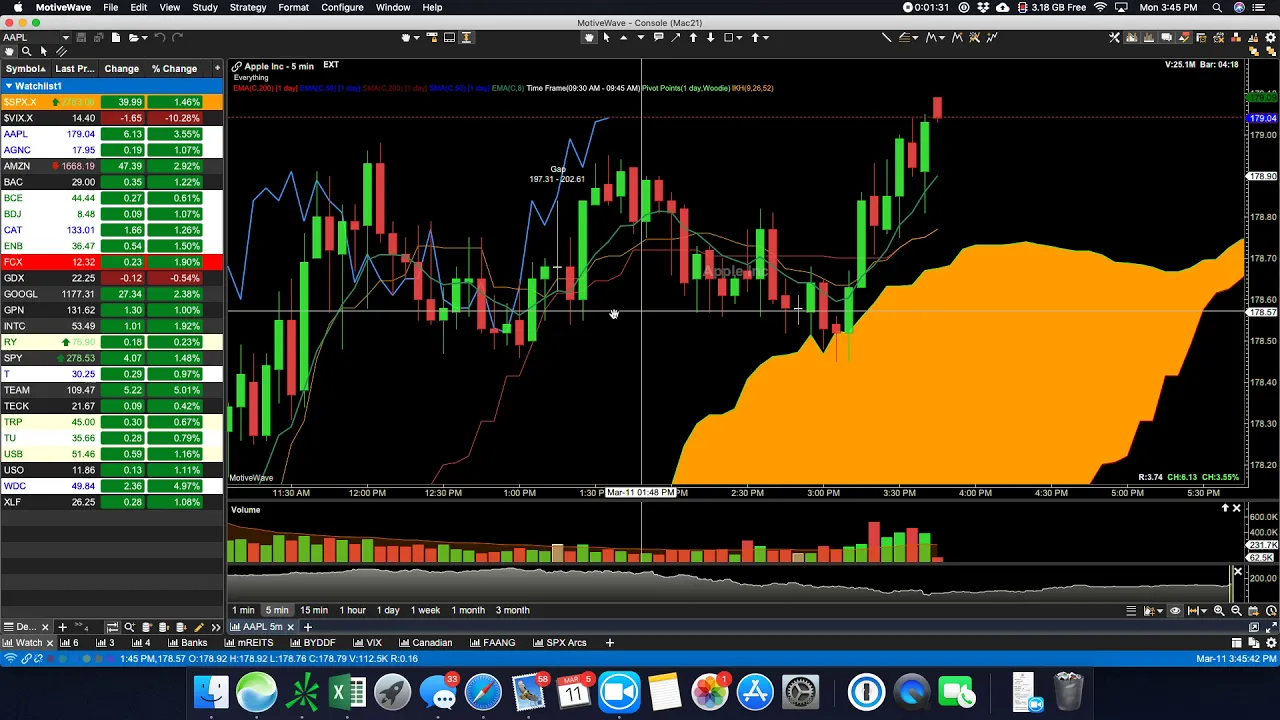This screenshot has width=1280, height=720.
Task: Open the line style dropdown next to the trend line
Action: point(915,37)
